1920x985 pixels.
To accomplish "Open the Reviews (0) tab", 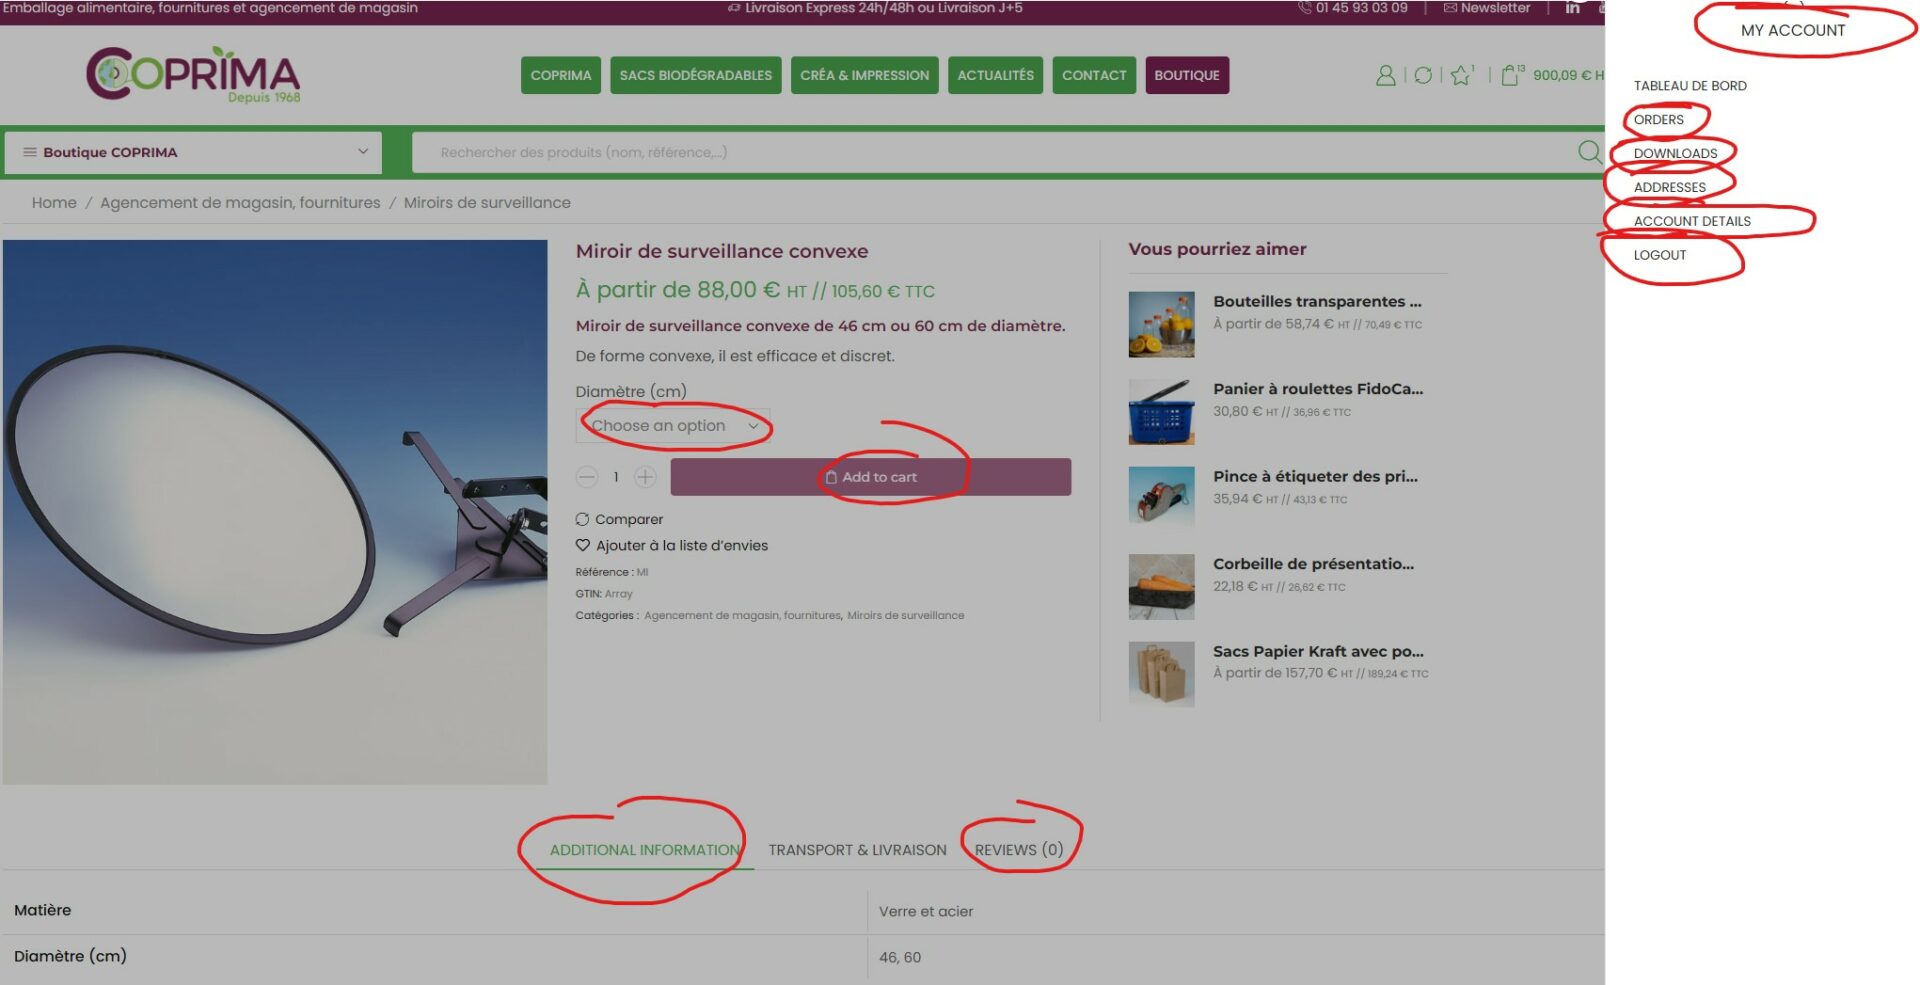I will tap(1018, 850).
